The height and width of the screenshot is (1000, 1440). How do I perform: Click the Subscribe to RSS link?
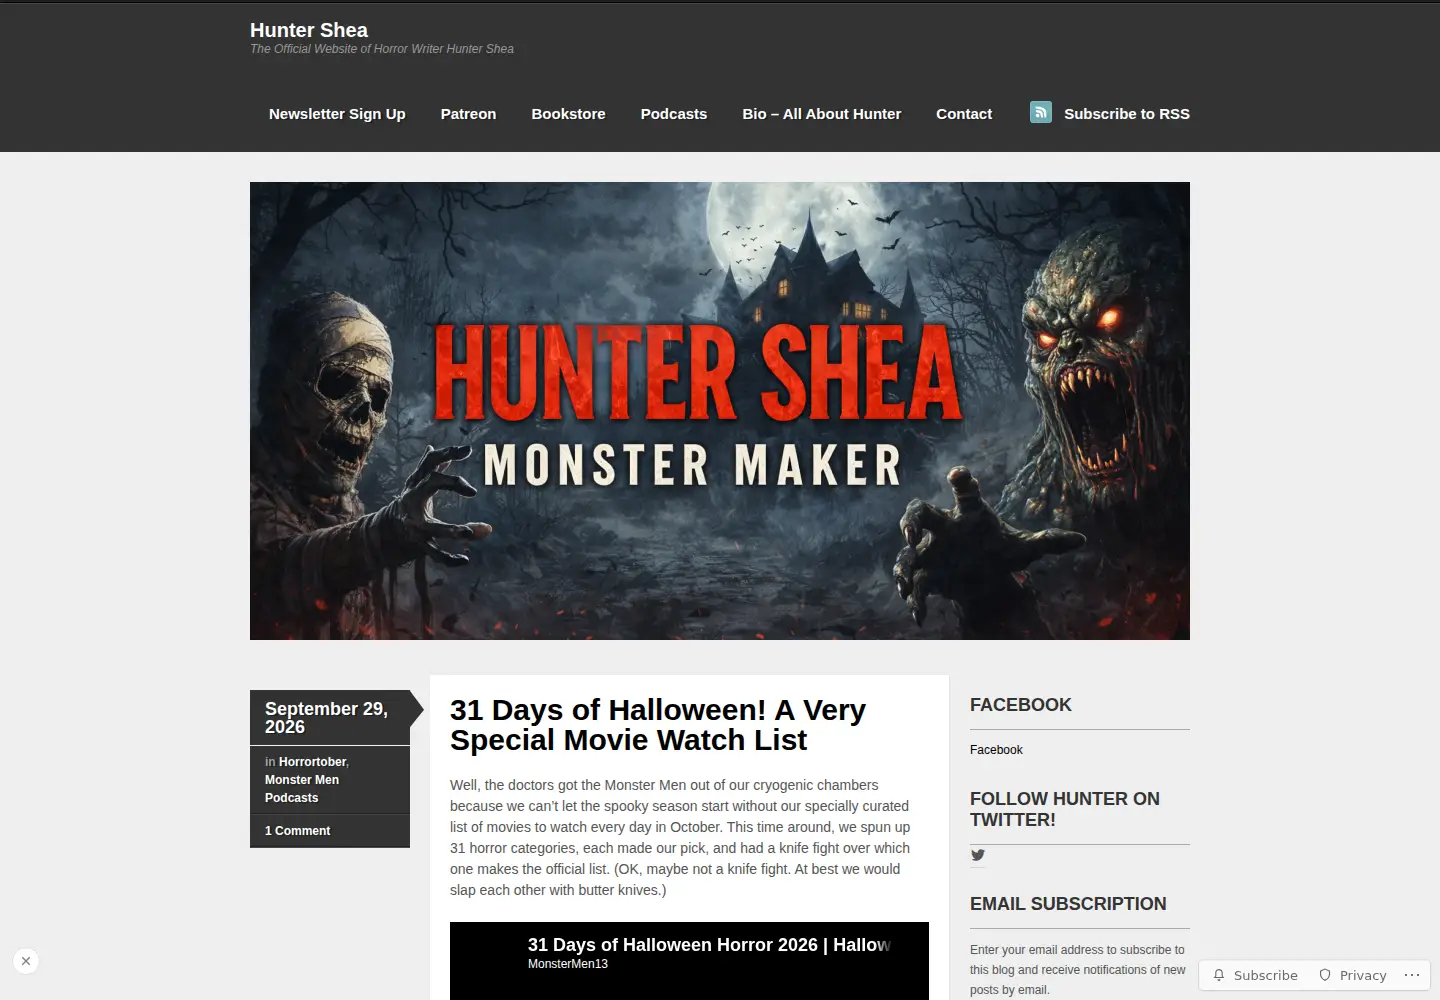coord(1127,114)
